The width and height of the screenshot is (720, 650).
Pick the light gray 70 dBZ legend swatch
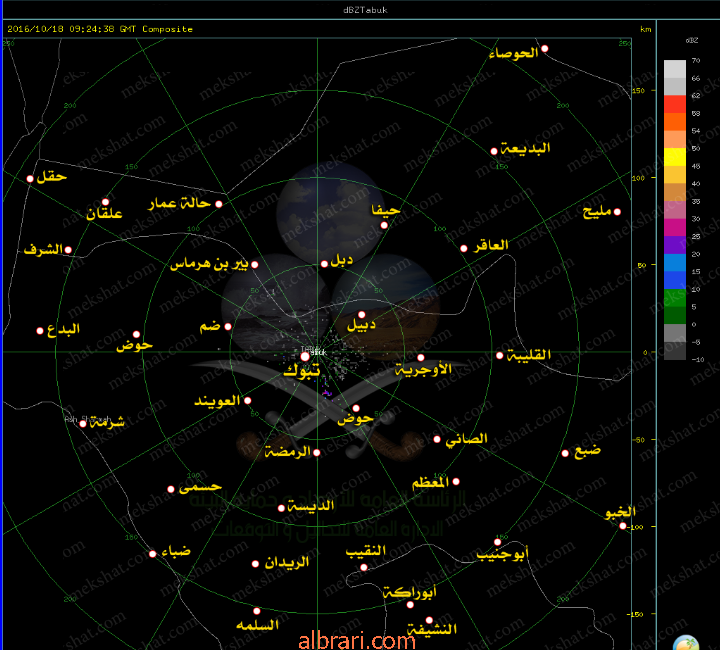tap(675, 69)
